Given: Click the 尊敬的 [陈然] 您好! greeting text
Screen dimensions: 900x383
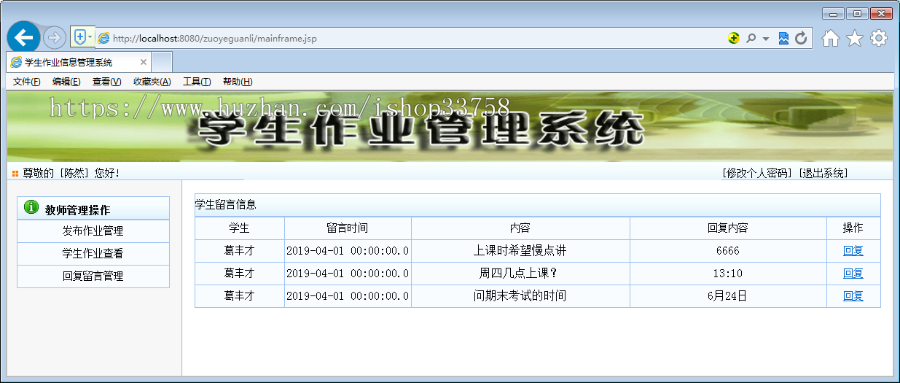Looking at the screenshot, I should tap(71, 173).
